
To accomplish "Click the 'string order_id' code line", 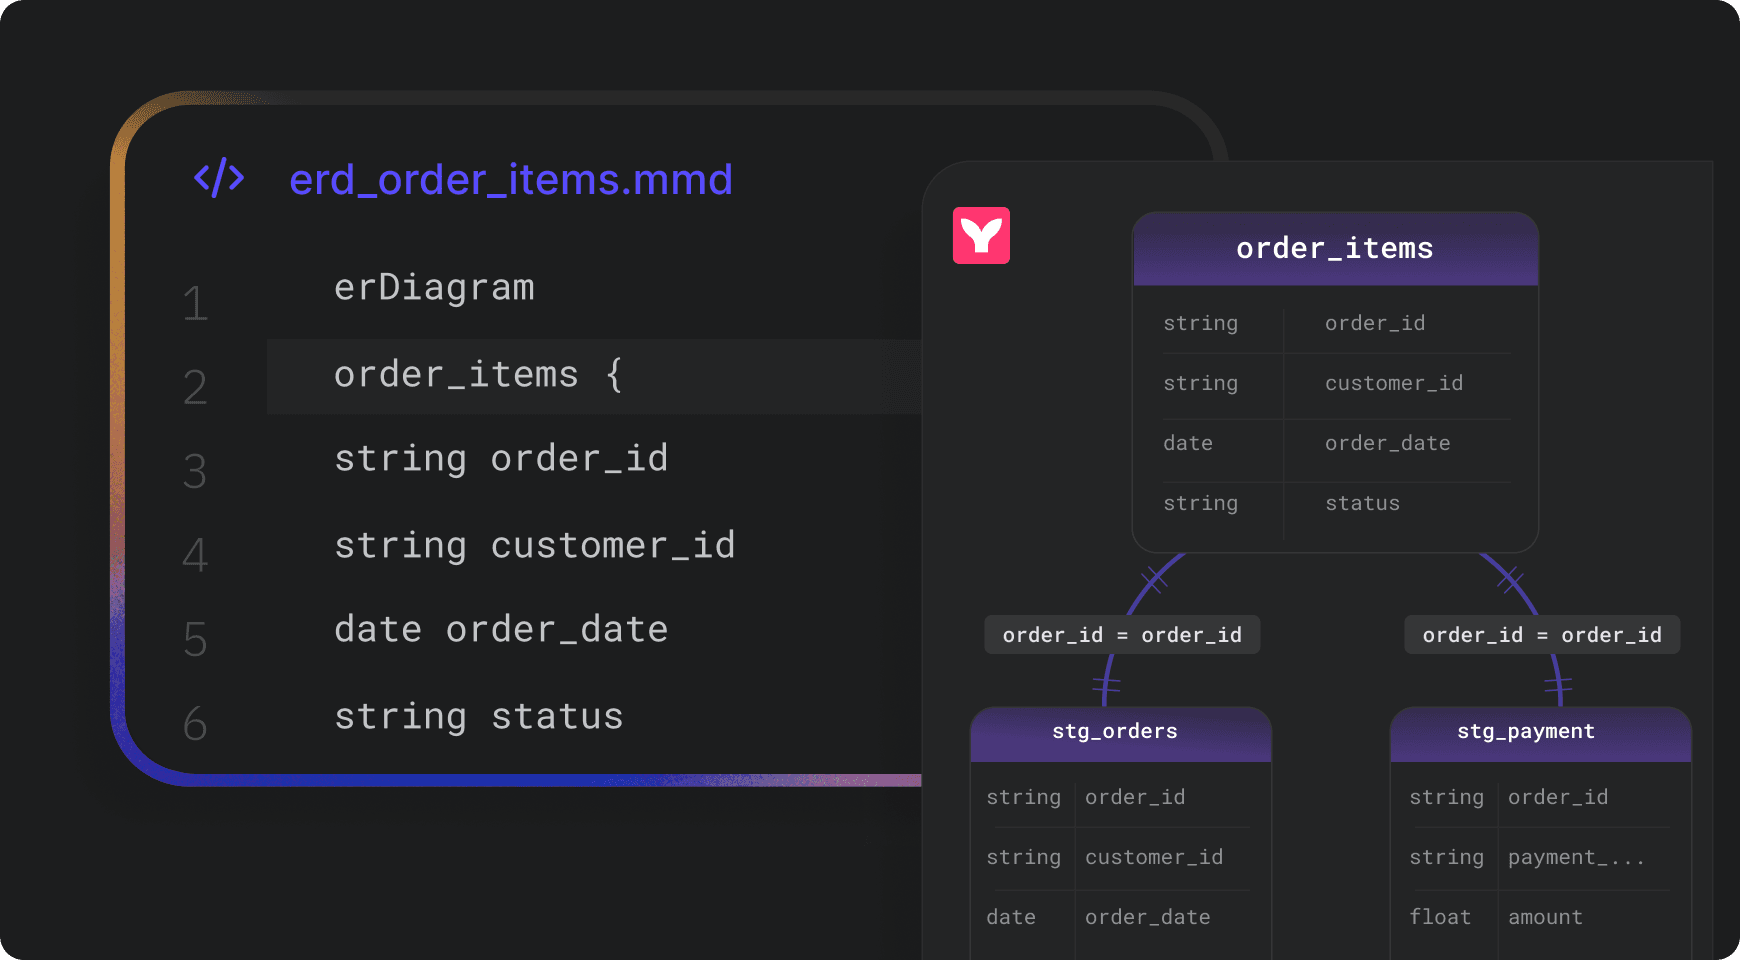I will point(501,459).
